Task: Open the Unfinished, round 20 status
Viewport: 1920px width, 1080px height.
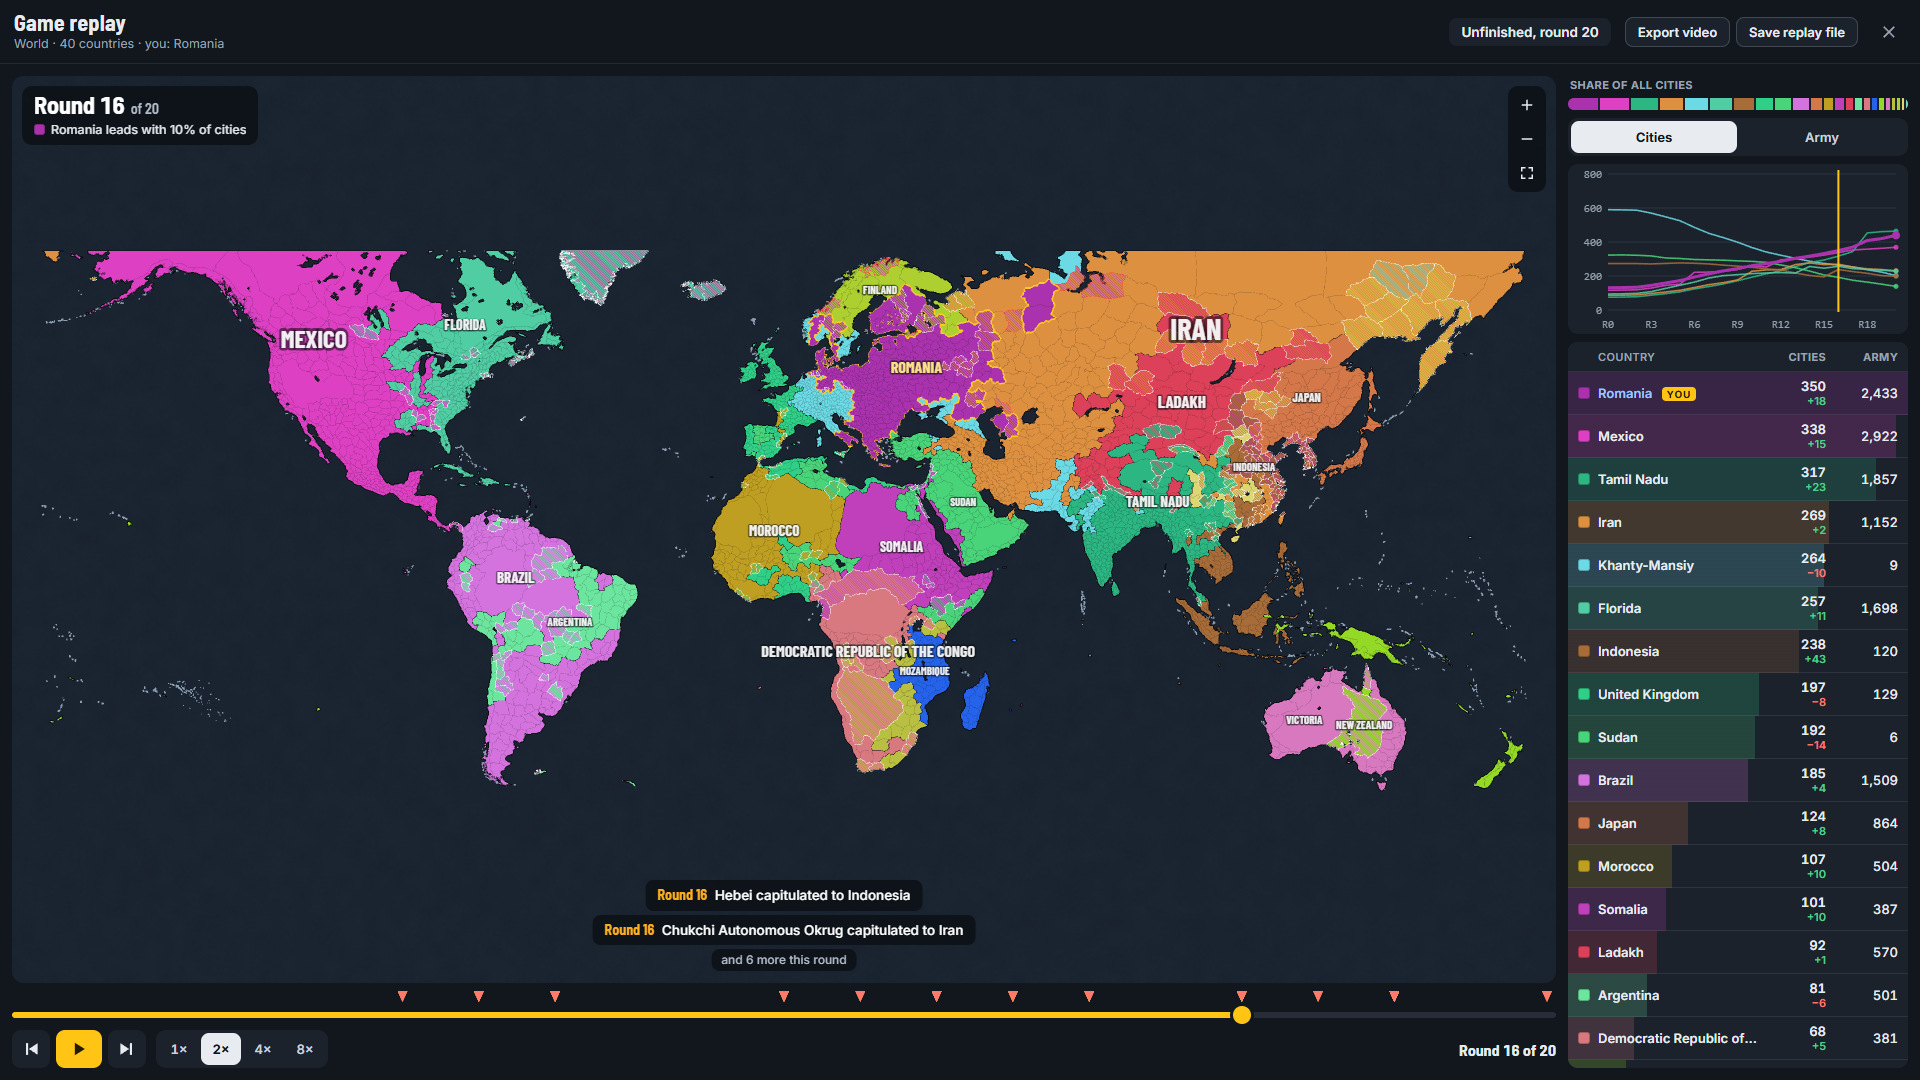Action: (1530, 32)
